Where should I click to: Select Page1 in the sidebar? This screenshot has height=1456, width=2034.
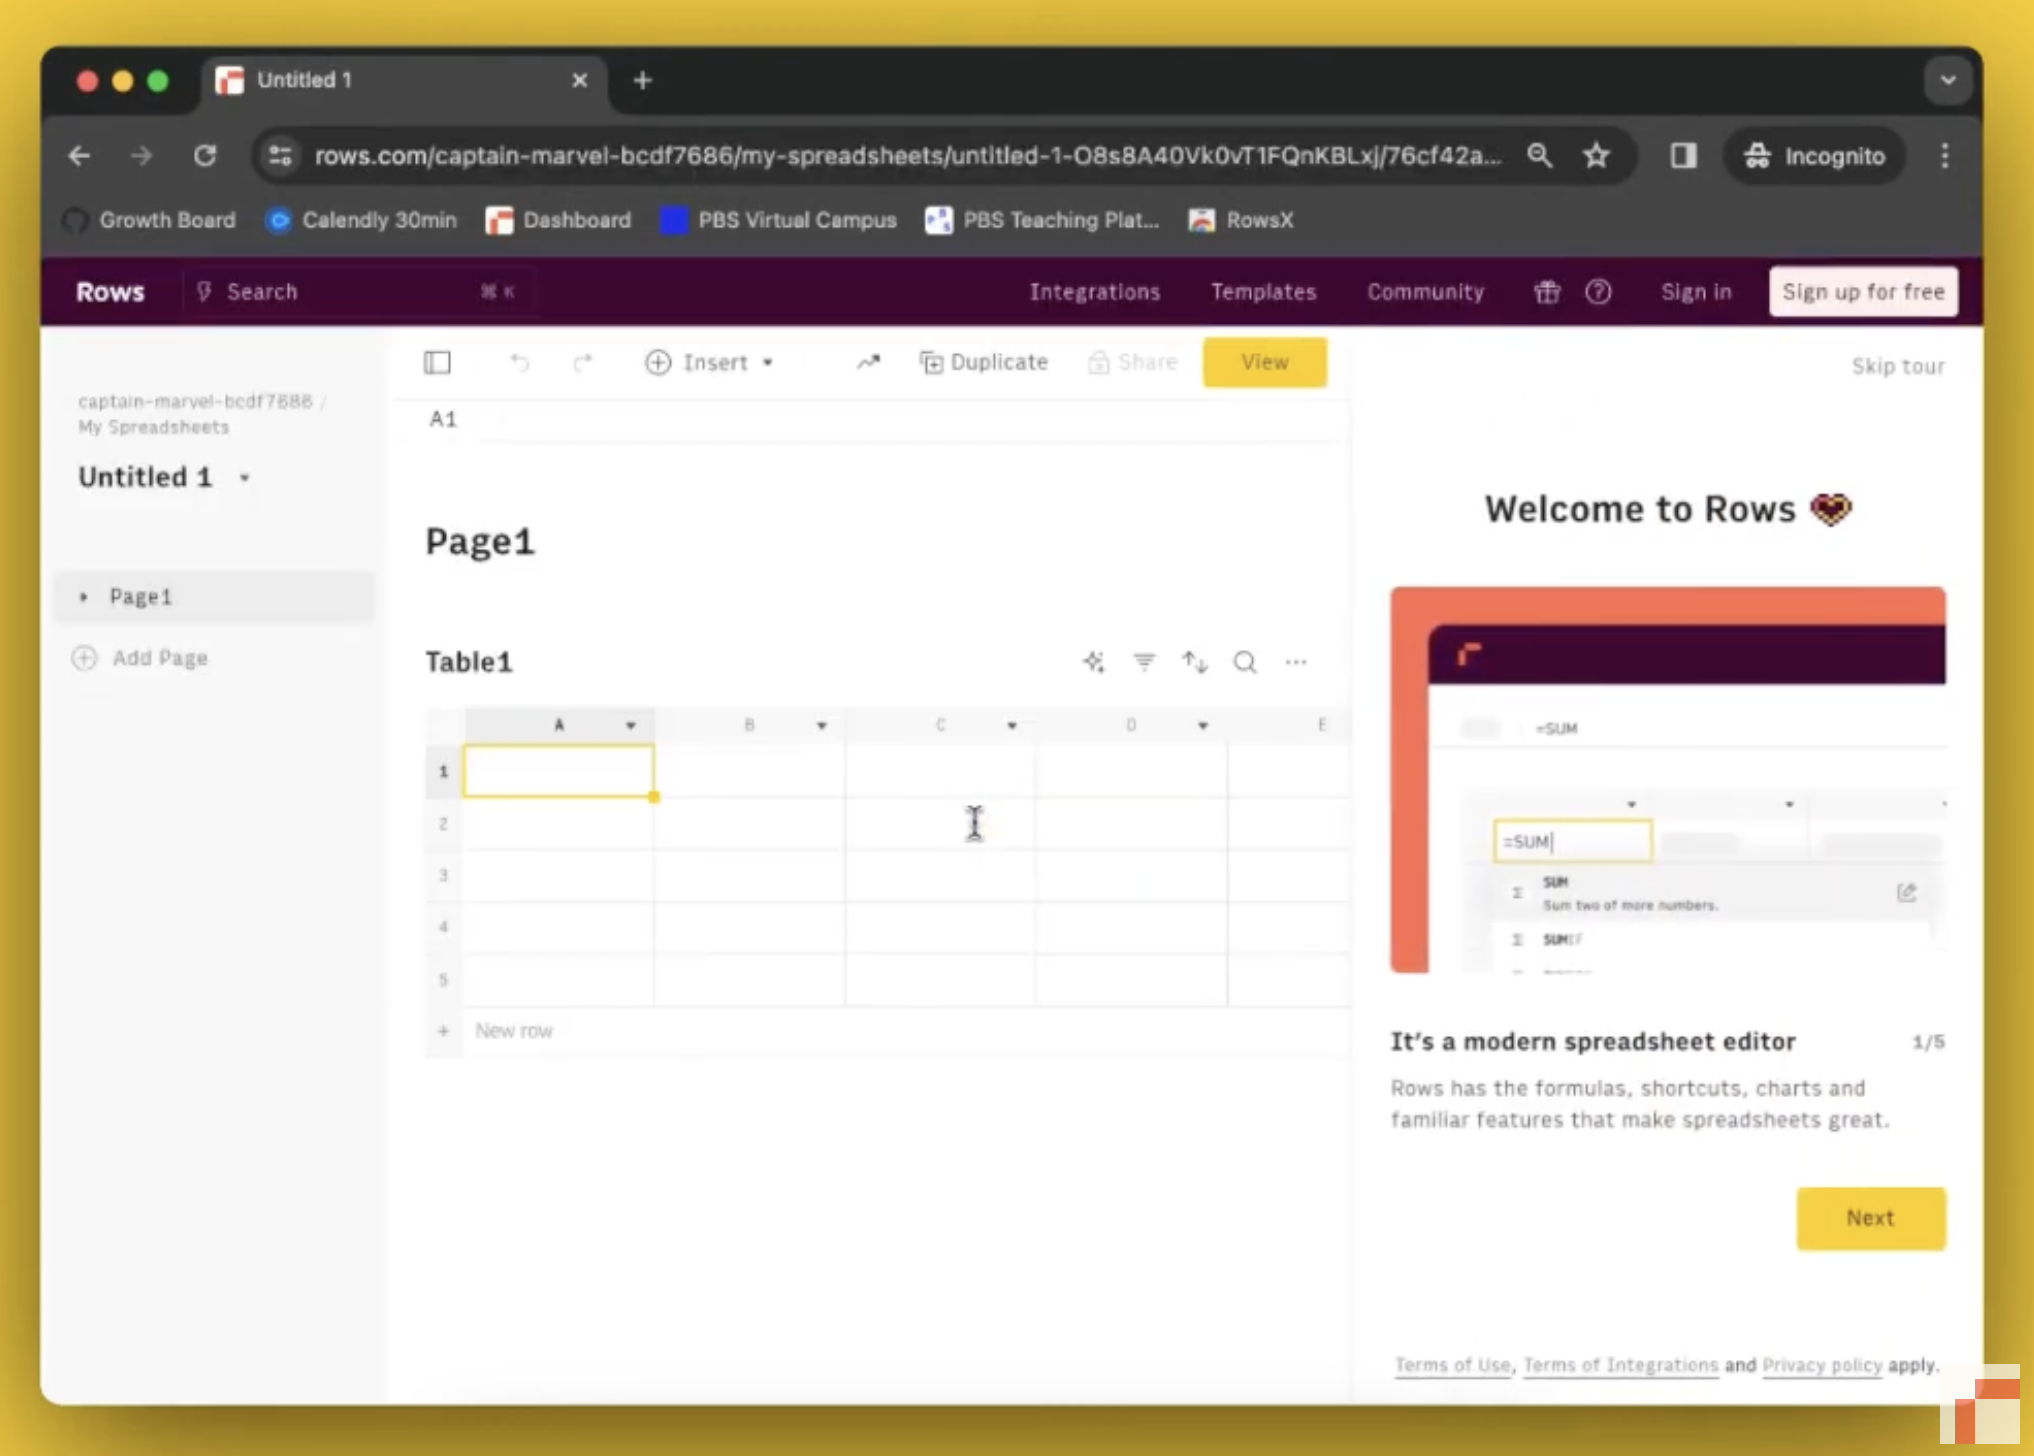[214, 597]
